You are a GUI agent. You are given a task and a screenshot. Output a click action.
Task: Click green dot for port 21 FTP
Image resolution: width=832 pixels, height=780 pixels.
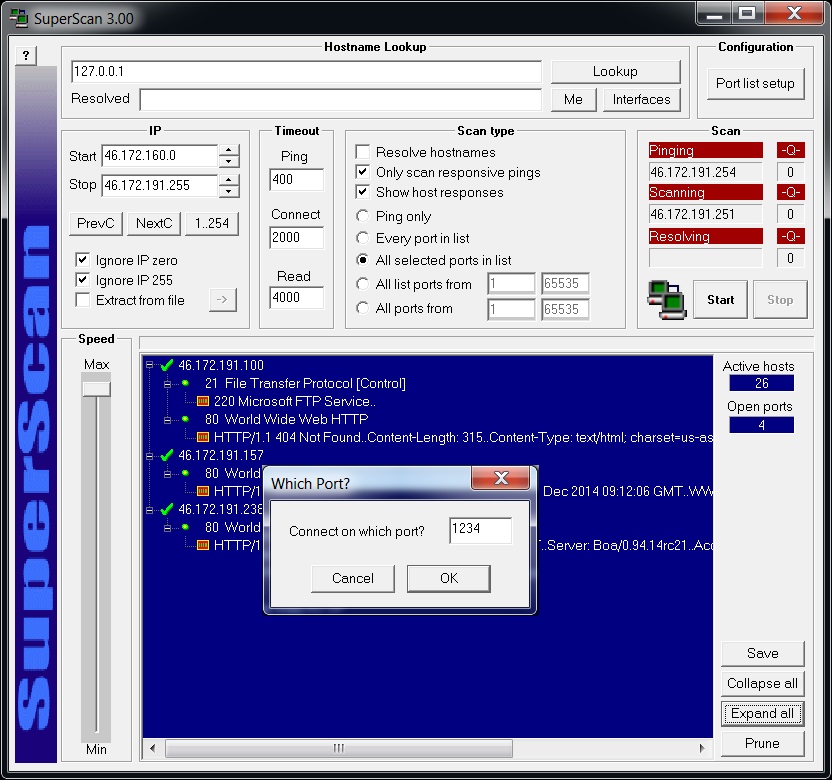point(185,383)
